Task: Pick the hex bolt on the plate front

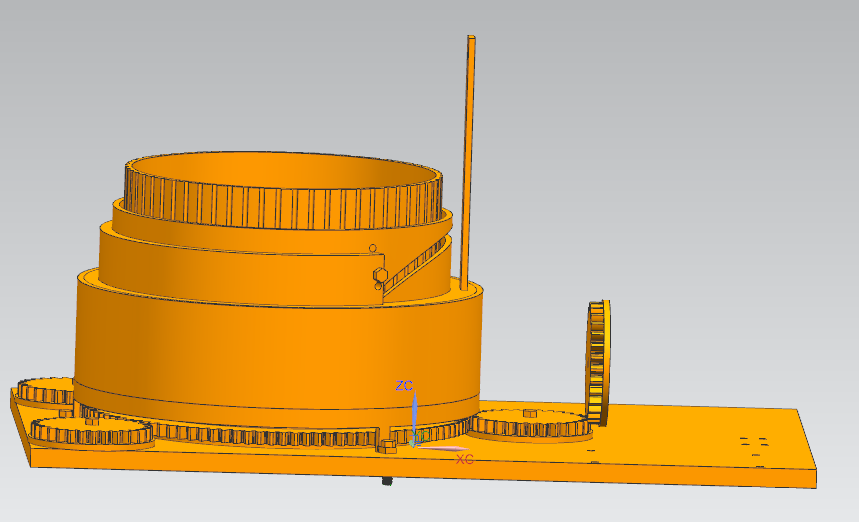Action: coord(387,446)
